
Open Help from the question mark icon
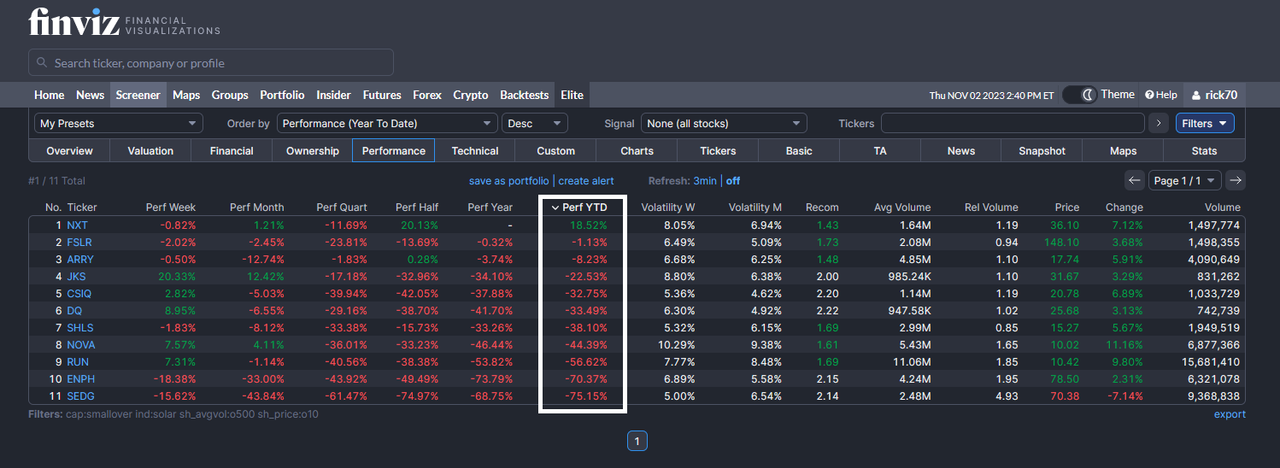click(x=1161, y=95)
